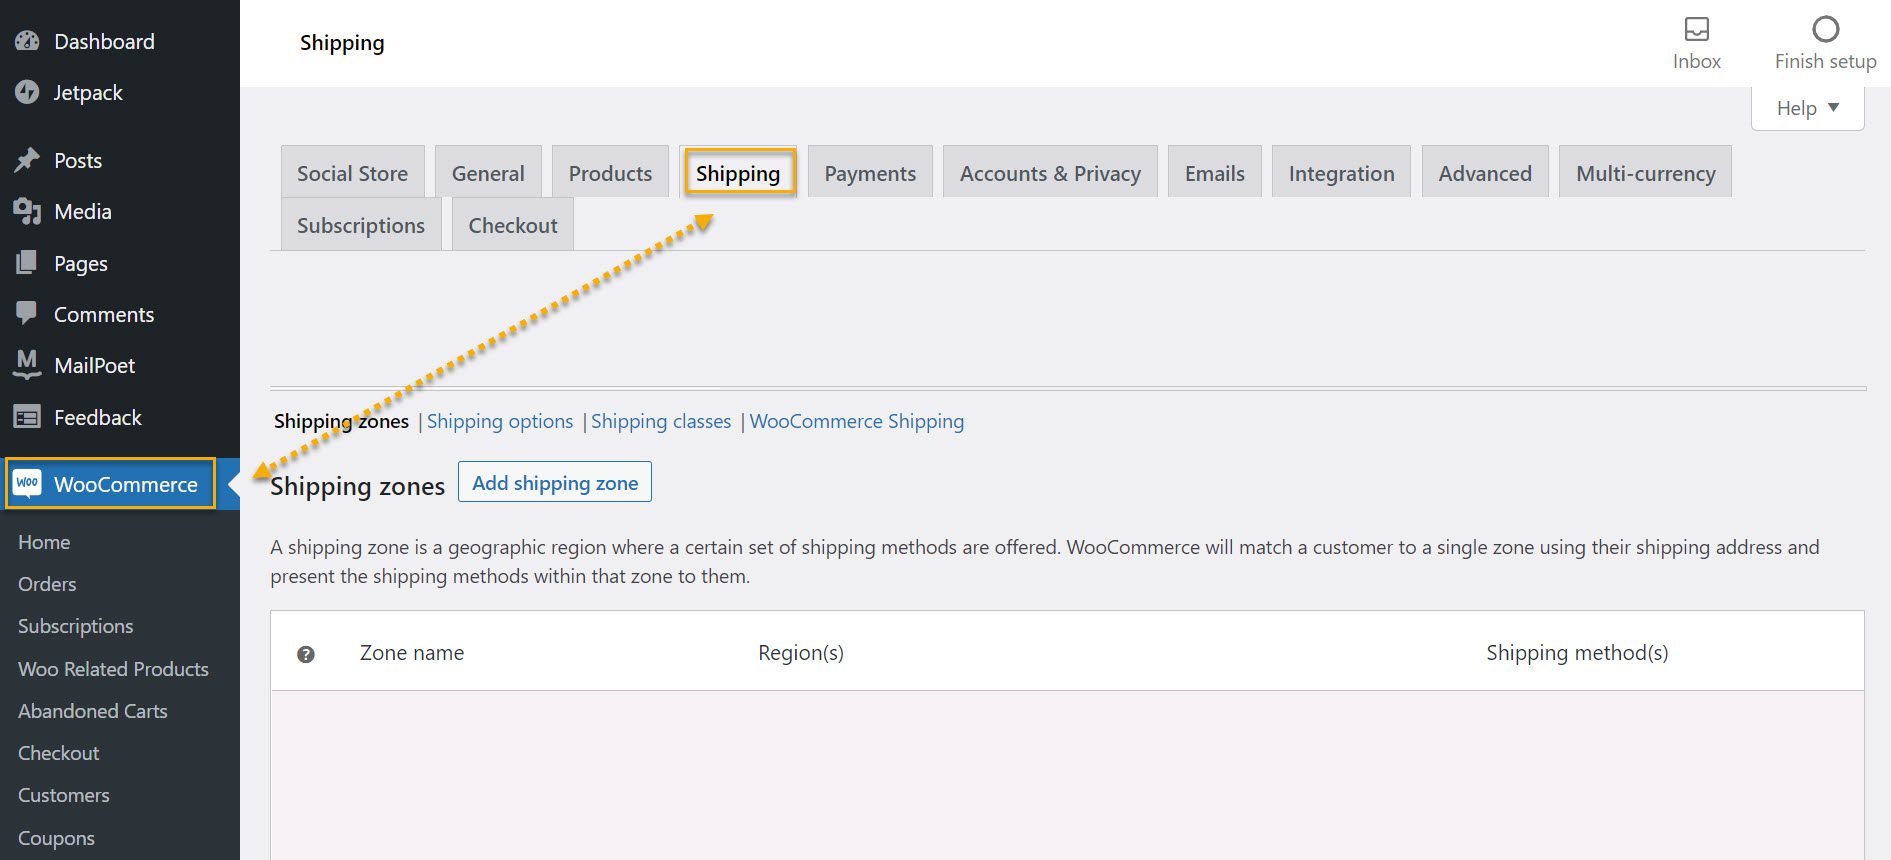
Task: Open the Pages menu item
Action: pyautogui.click(x=81, y=263)
